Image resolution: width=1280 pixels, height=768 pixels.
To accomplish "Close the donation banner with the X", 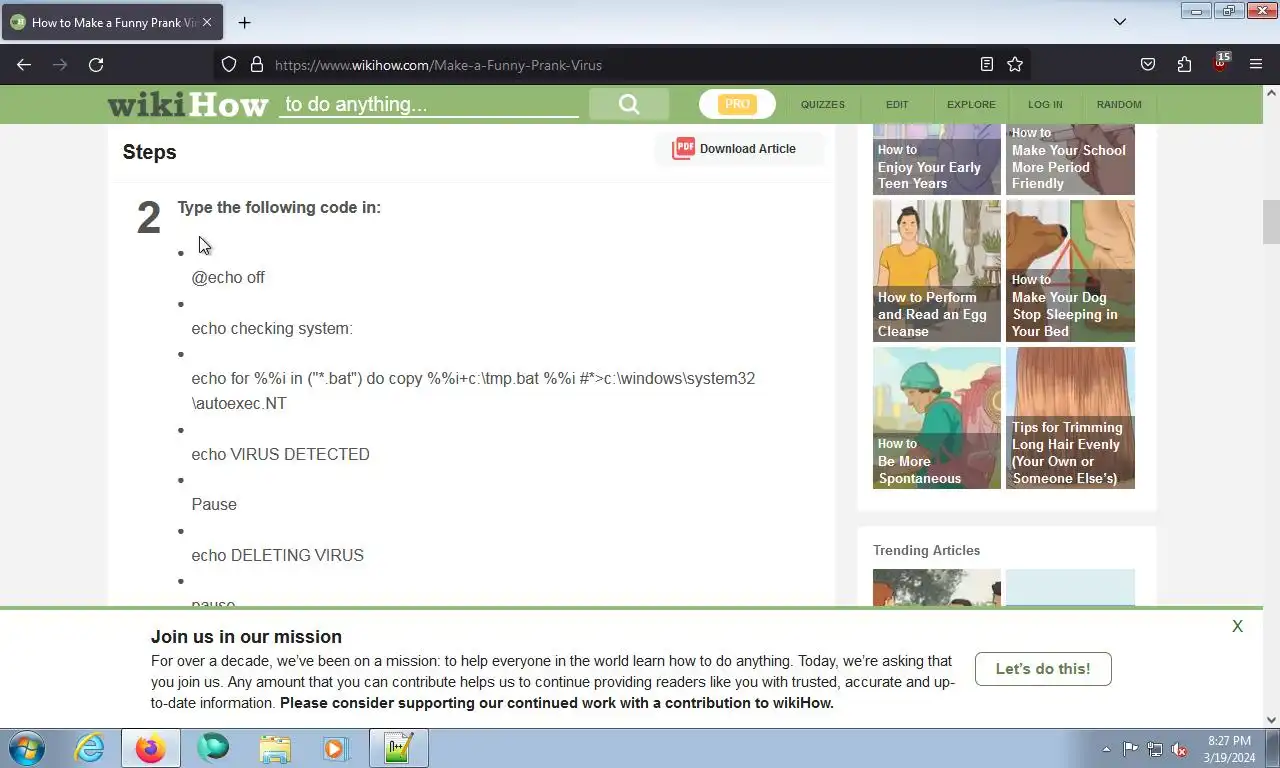I will tap(1237, 626).
